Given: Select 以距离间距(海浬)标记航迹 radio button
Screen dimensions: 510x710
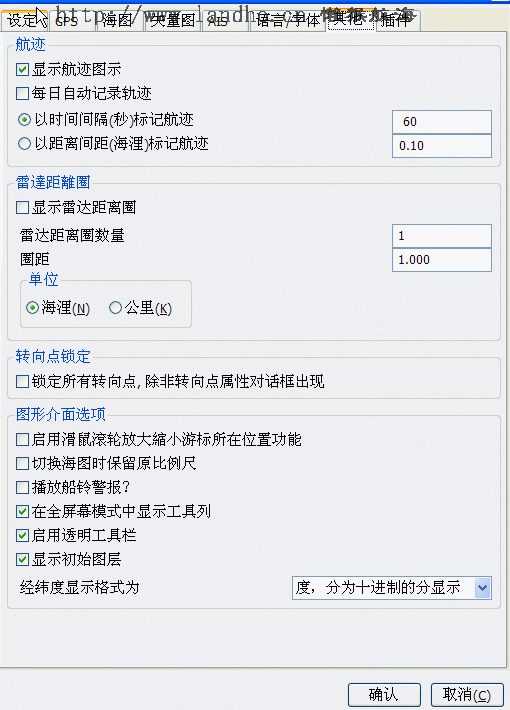Looking at the screenshot, I should click(x=24, y=144).
